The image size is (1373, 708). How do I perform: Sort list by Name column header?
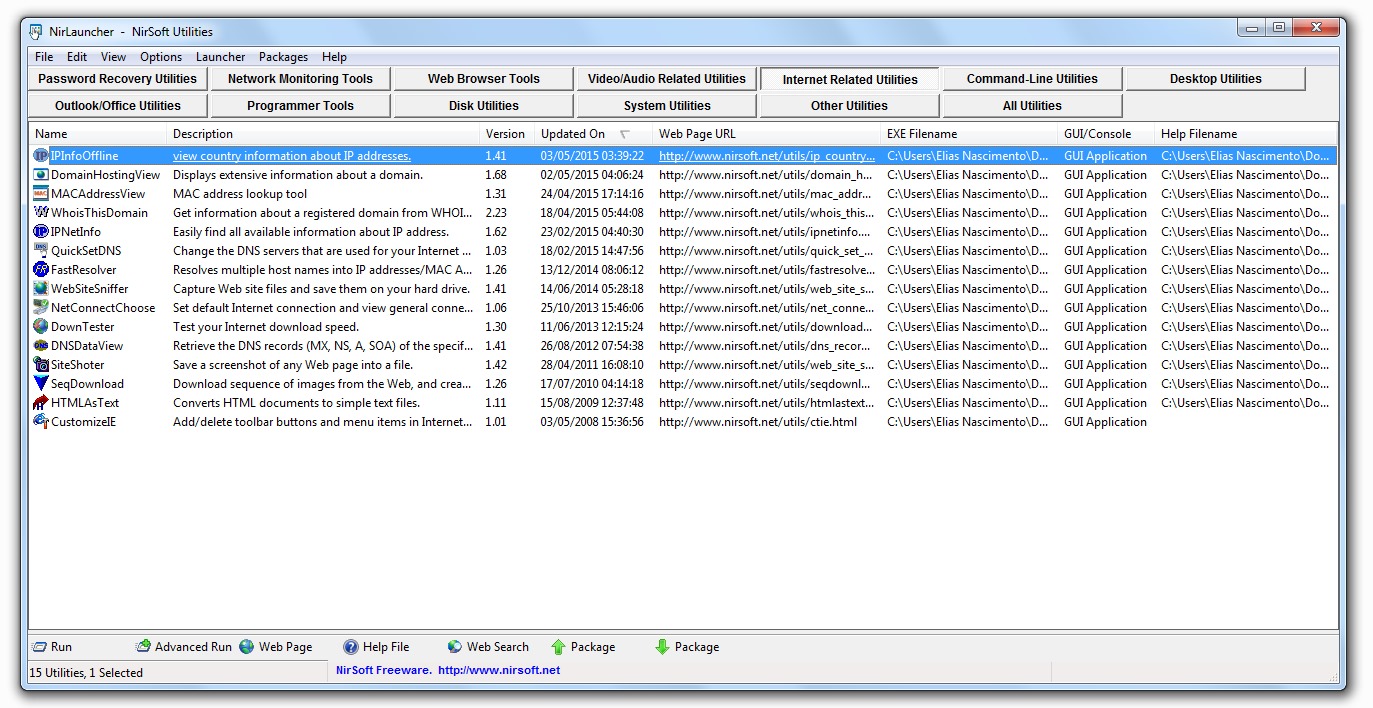[98, 134]
